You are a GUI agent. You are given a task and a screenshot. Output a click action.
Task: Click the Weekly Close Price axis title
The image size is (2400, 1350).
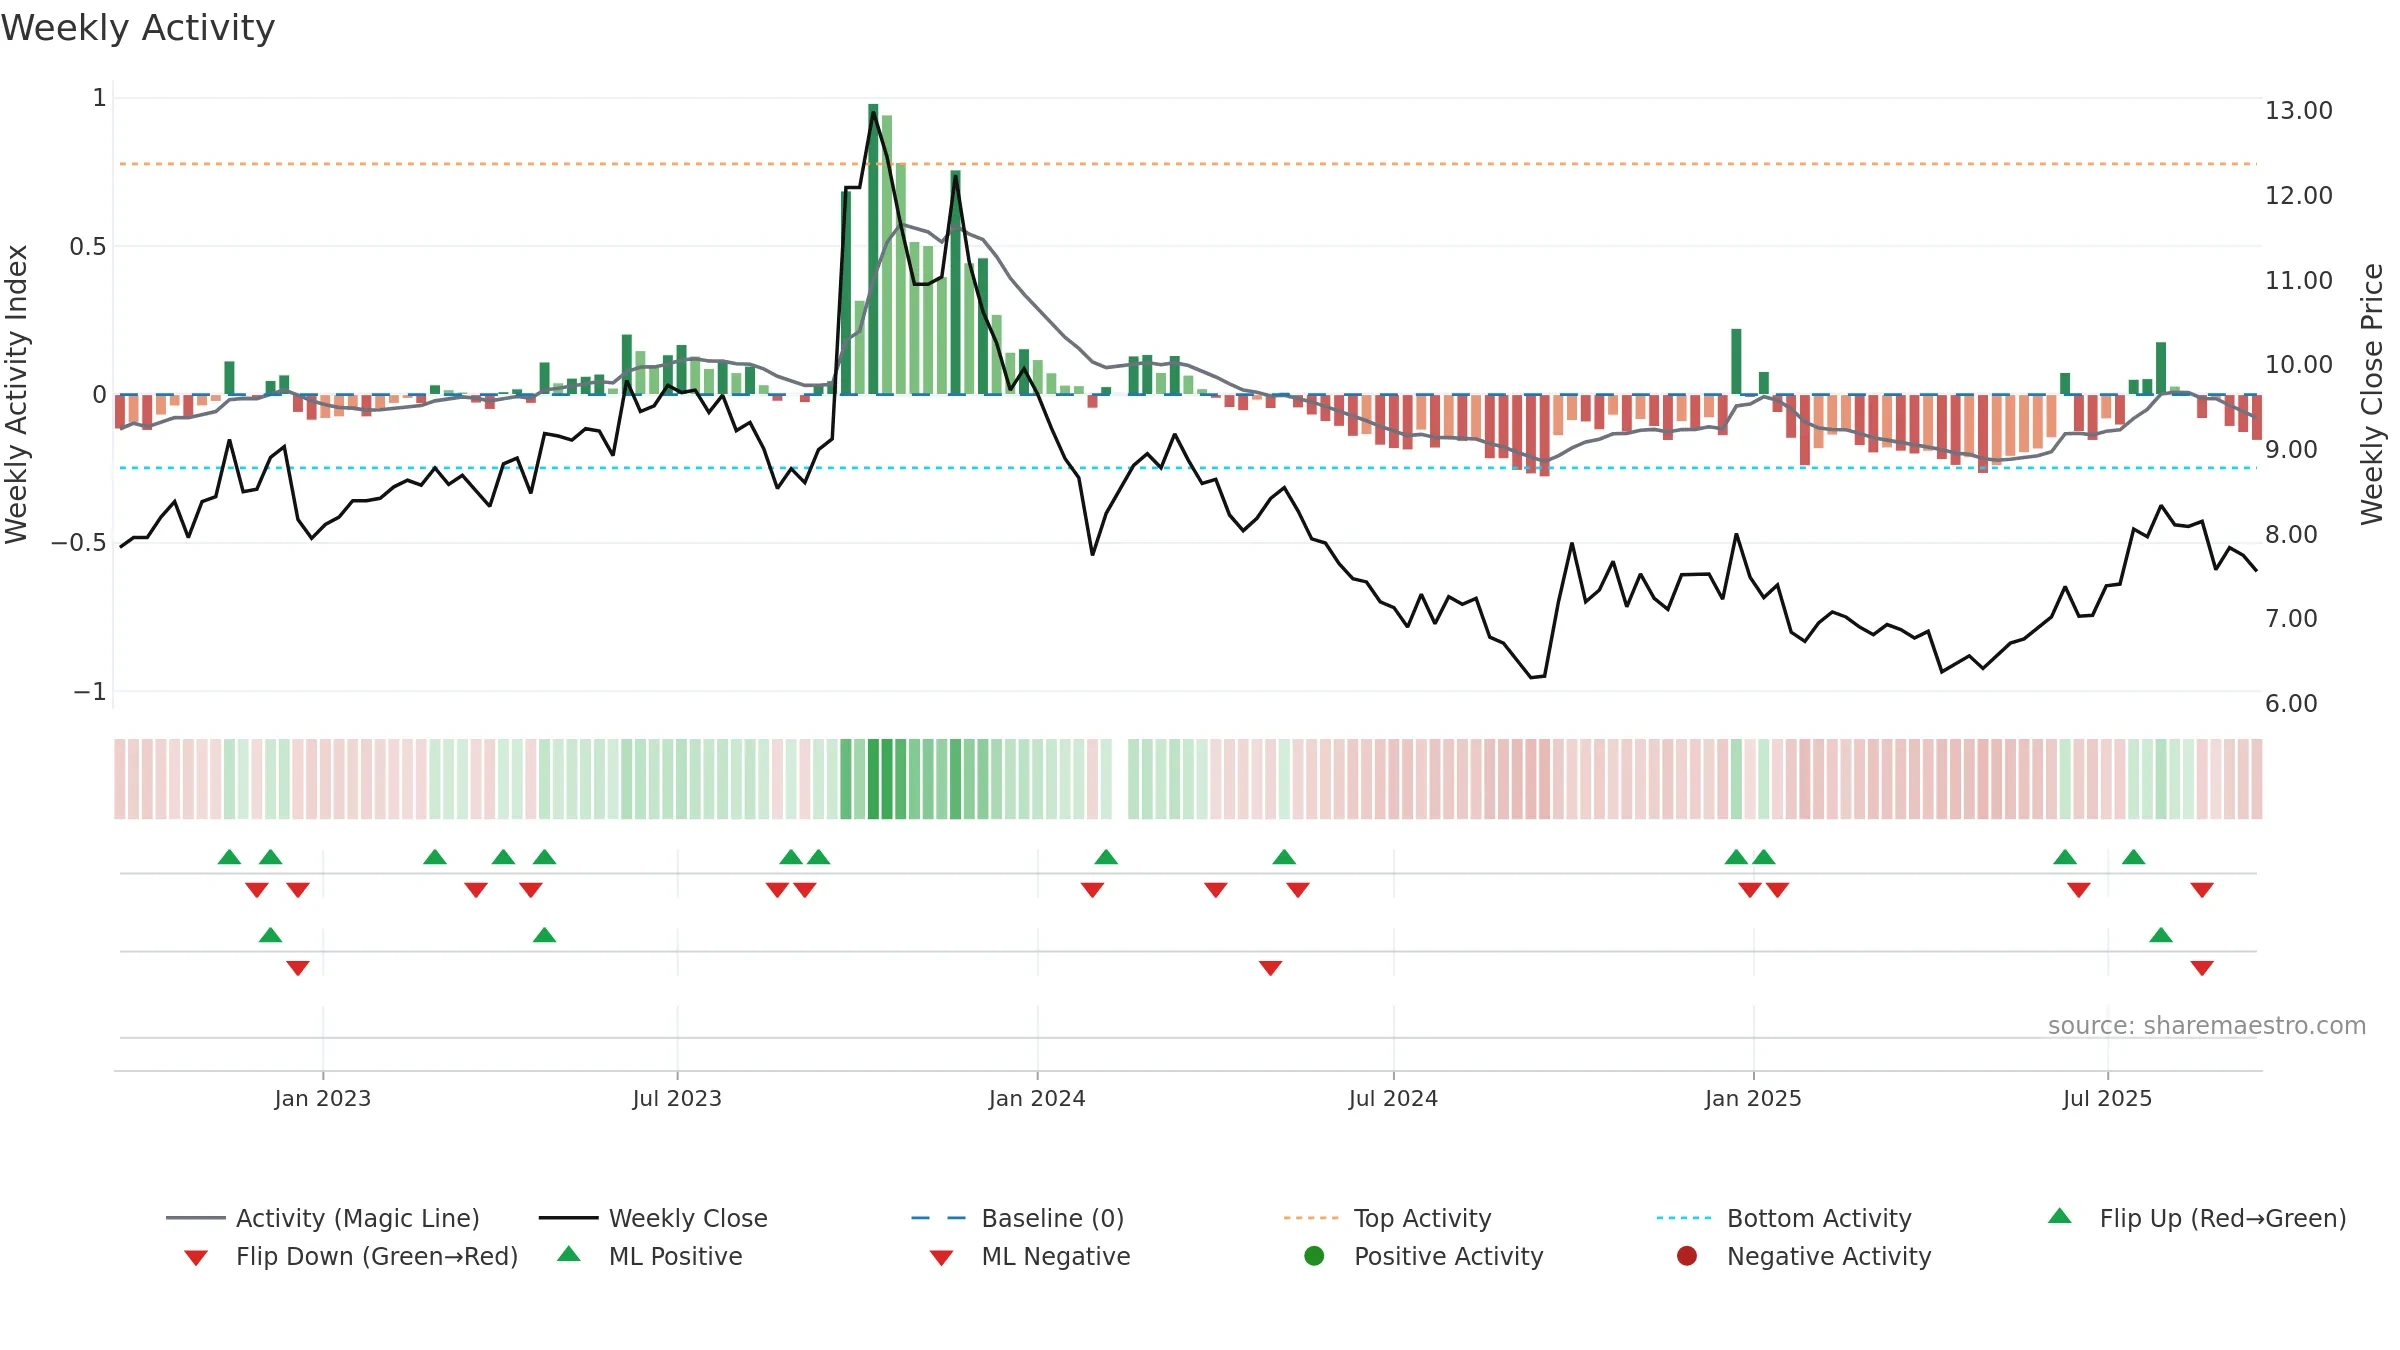(x=2372, y=395)
